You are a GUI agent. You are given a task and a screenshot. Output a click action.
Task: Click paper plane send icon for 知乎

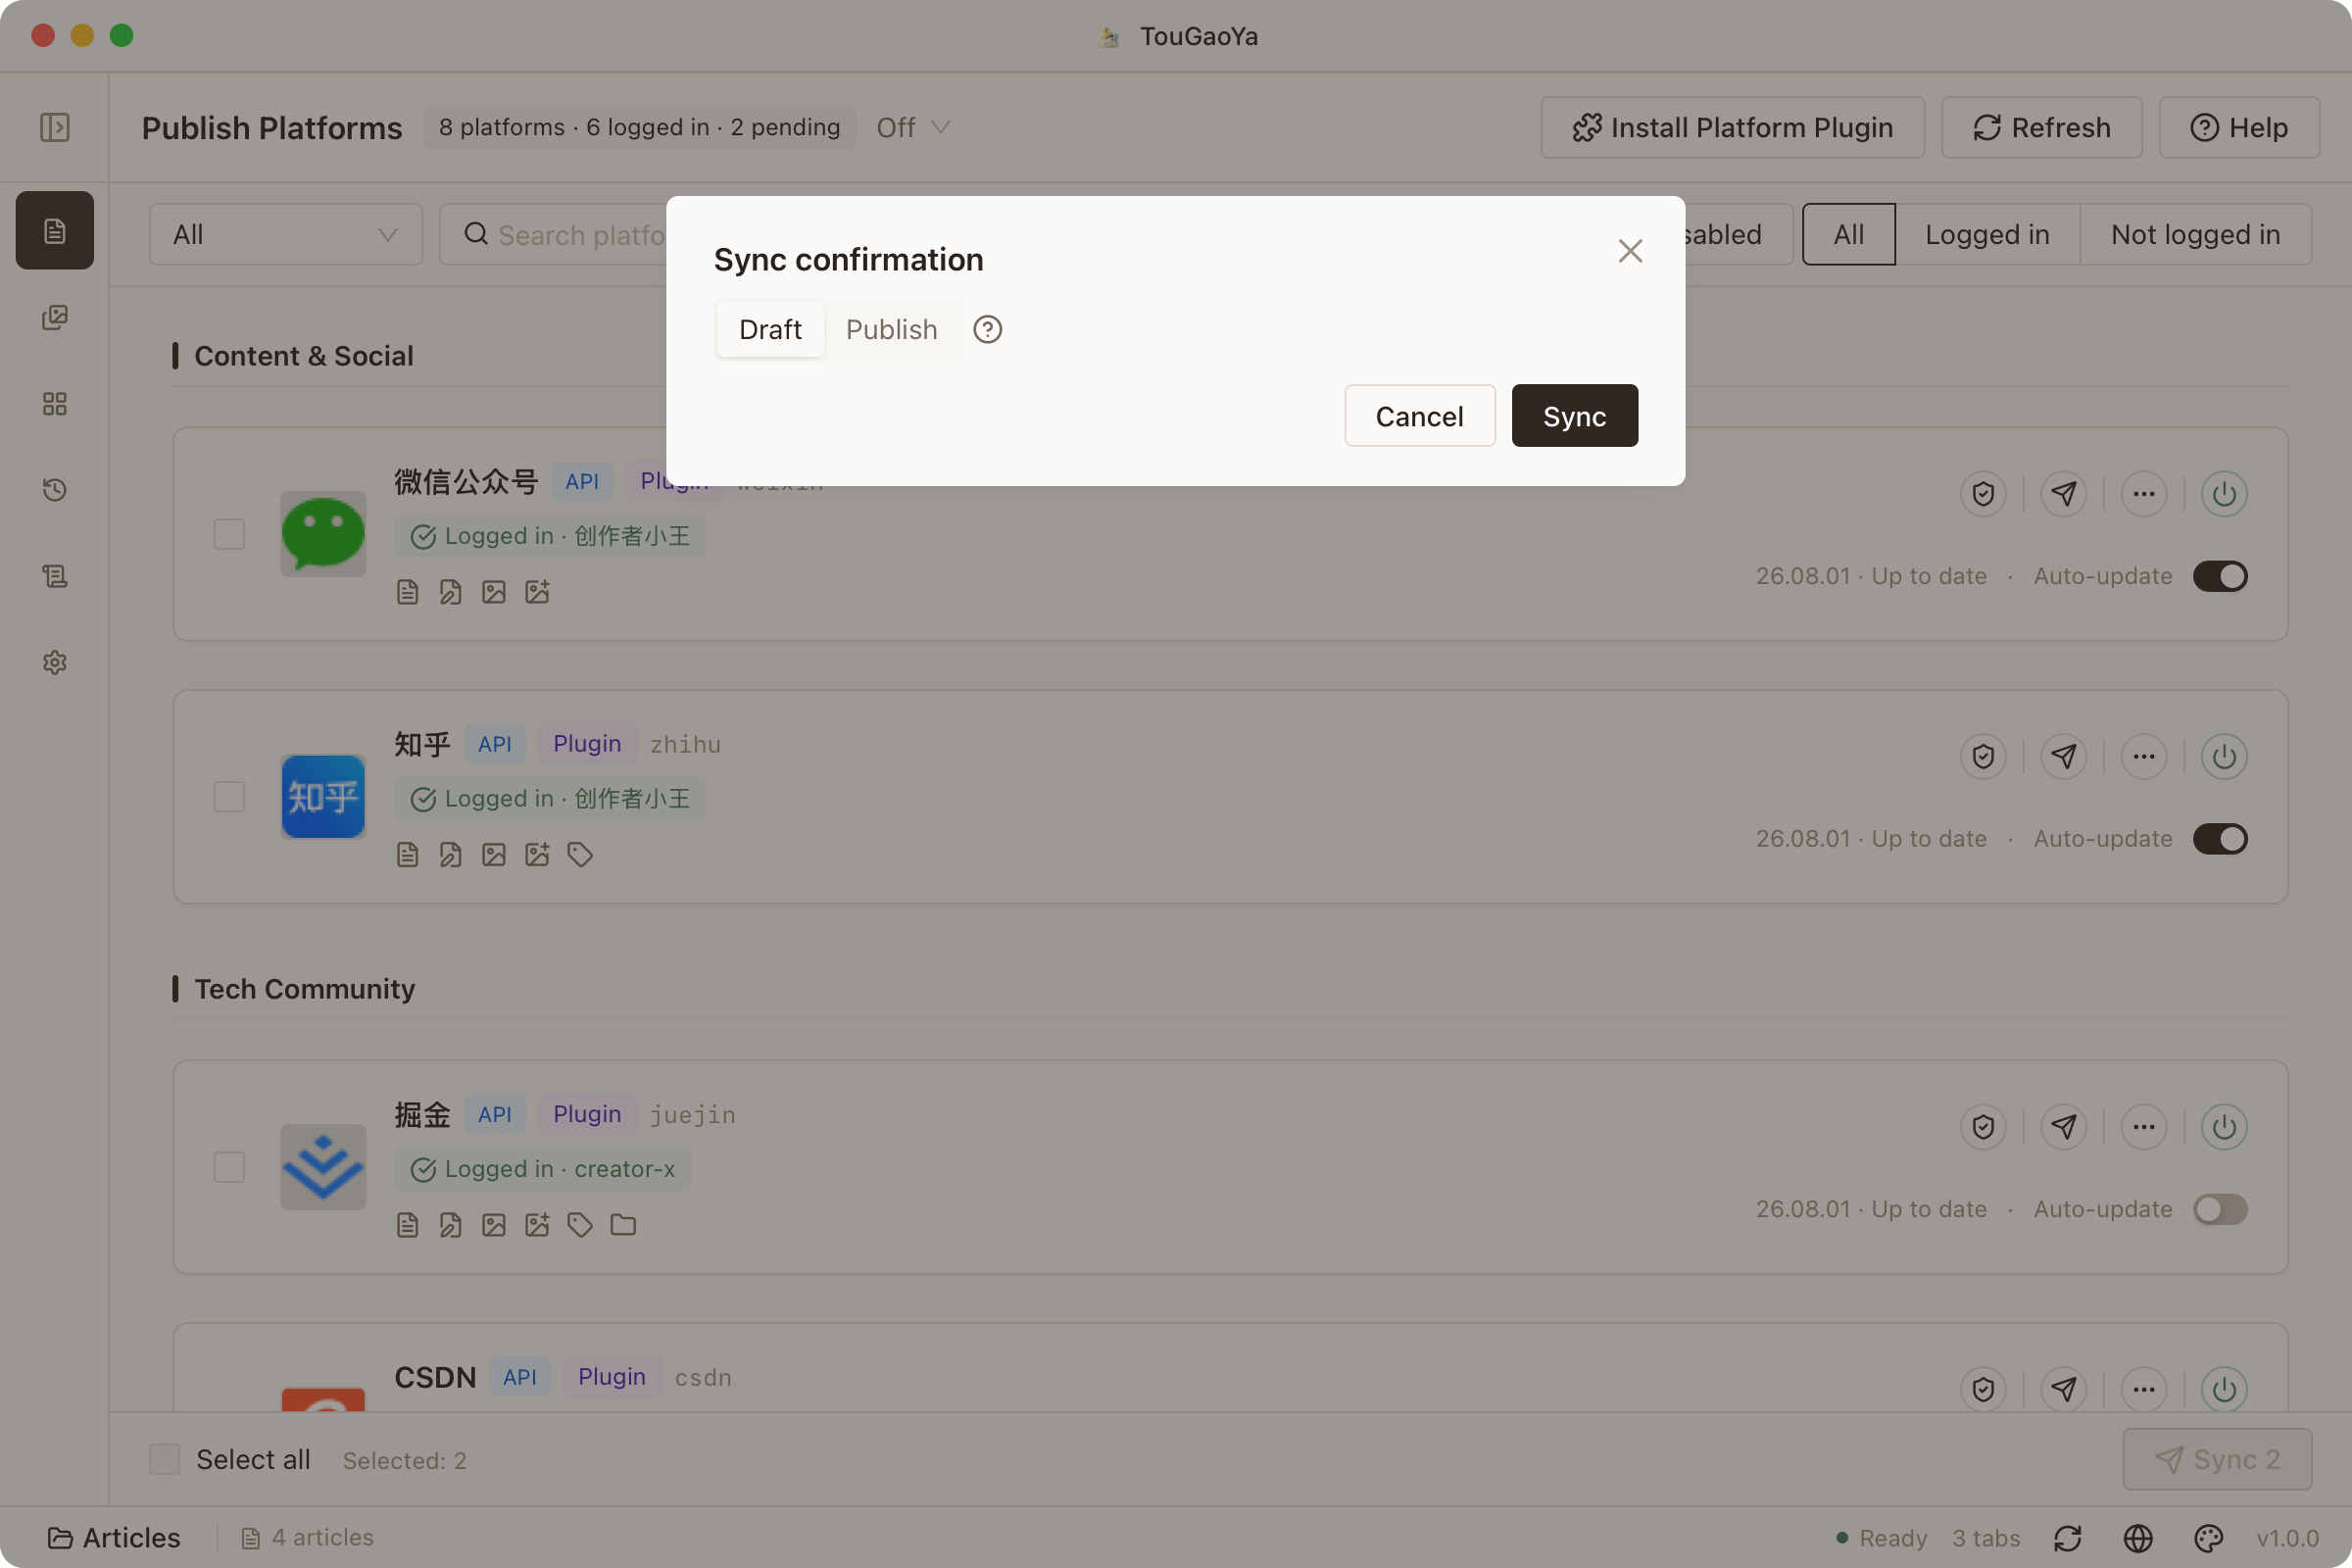(x=2063, y=756)
